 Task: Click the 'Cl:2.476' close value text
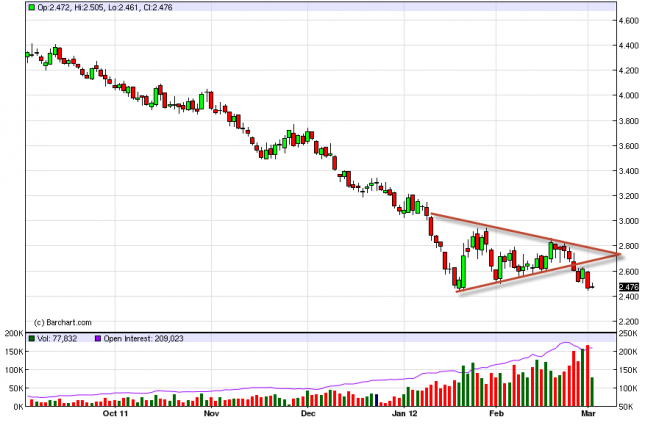point(158,7)
